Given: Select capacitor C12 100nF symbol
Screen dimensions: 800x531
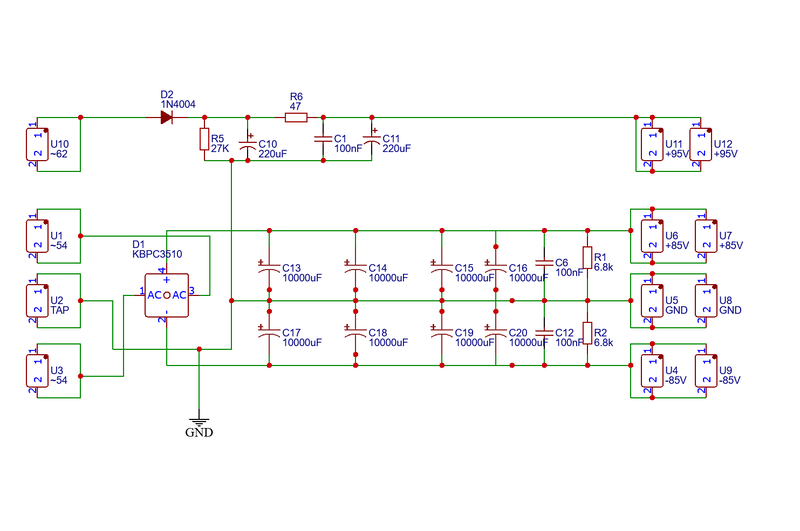Looking at the screenshot, I should (x=544, y=333).
